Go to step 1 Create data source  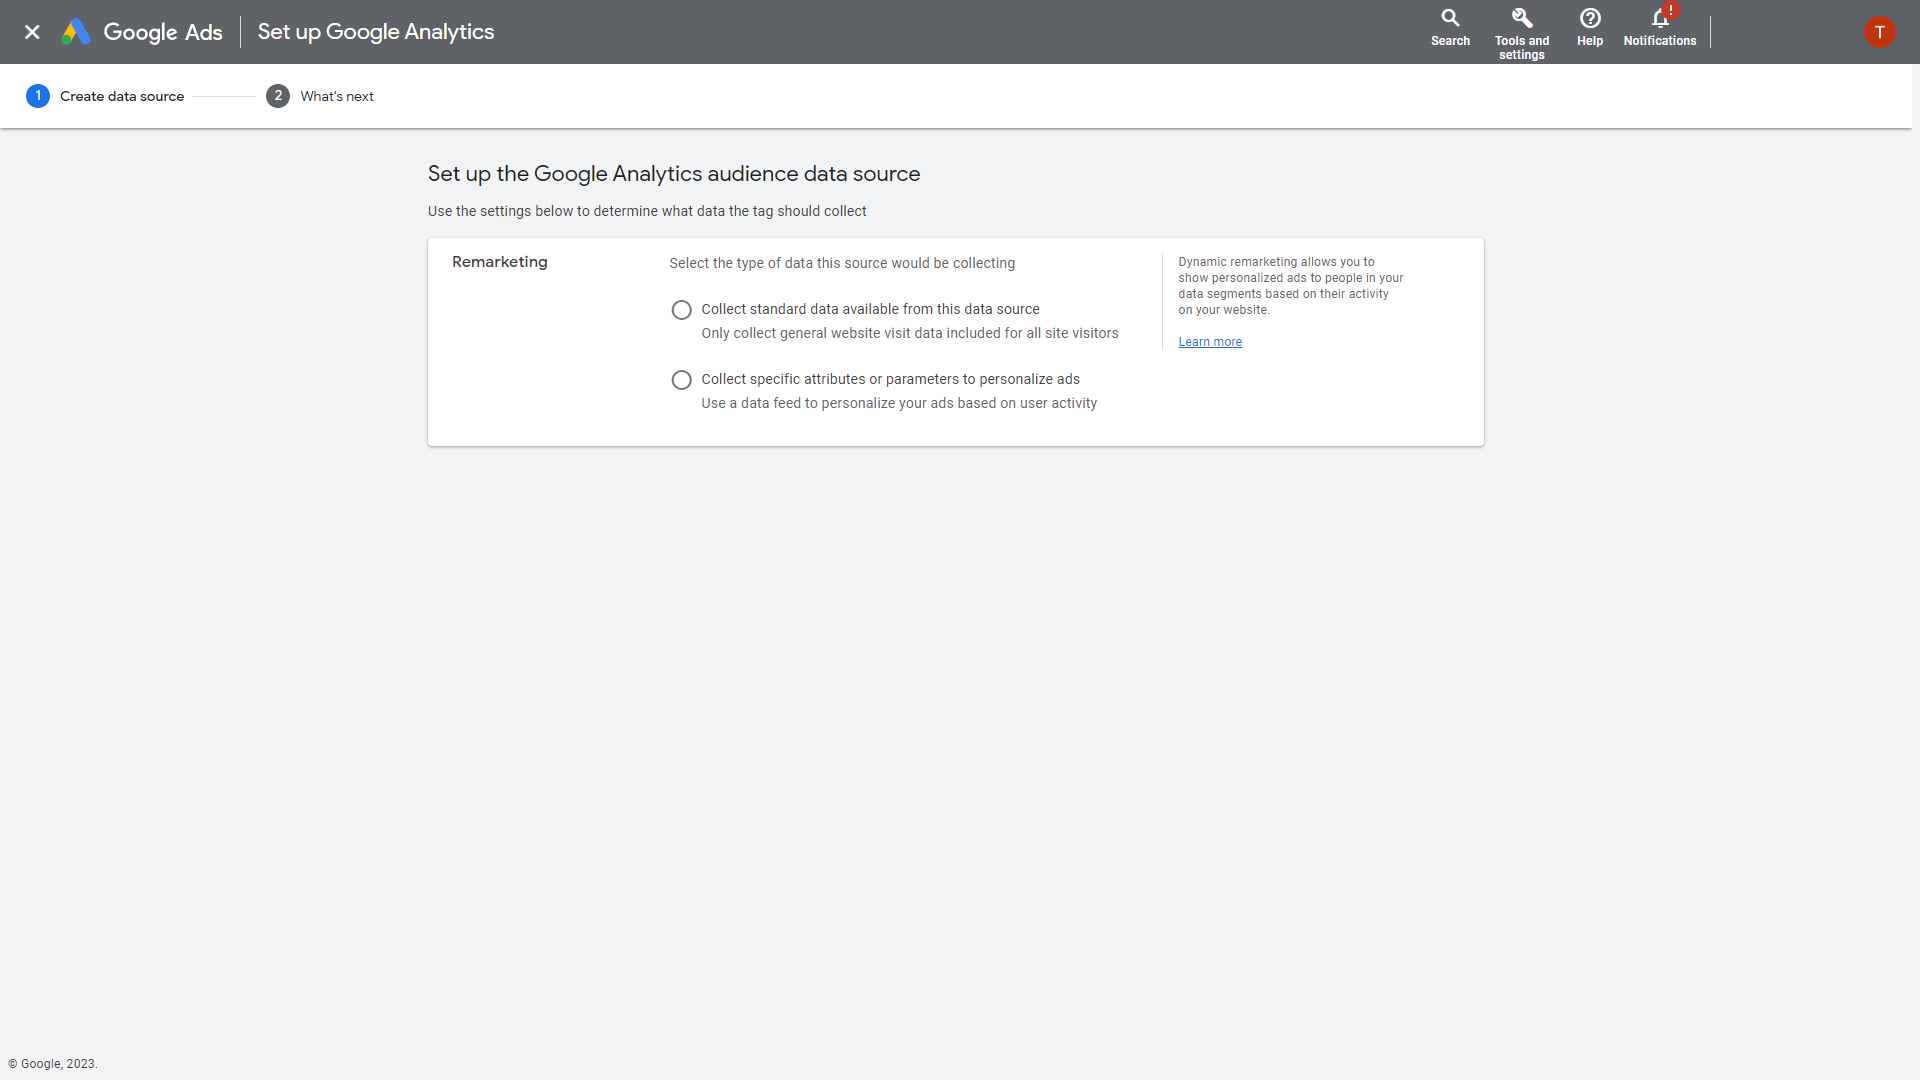105,96
